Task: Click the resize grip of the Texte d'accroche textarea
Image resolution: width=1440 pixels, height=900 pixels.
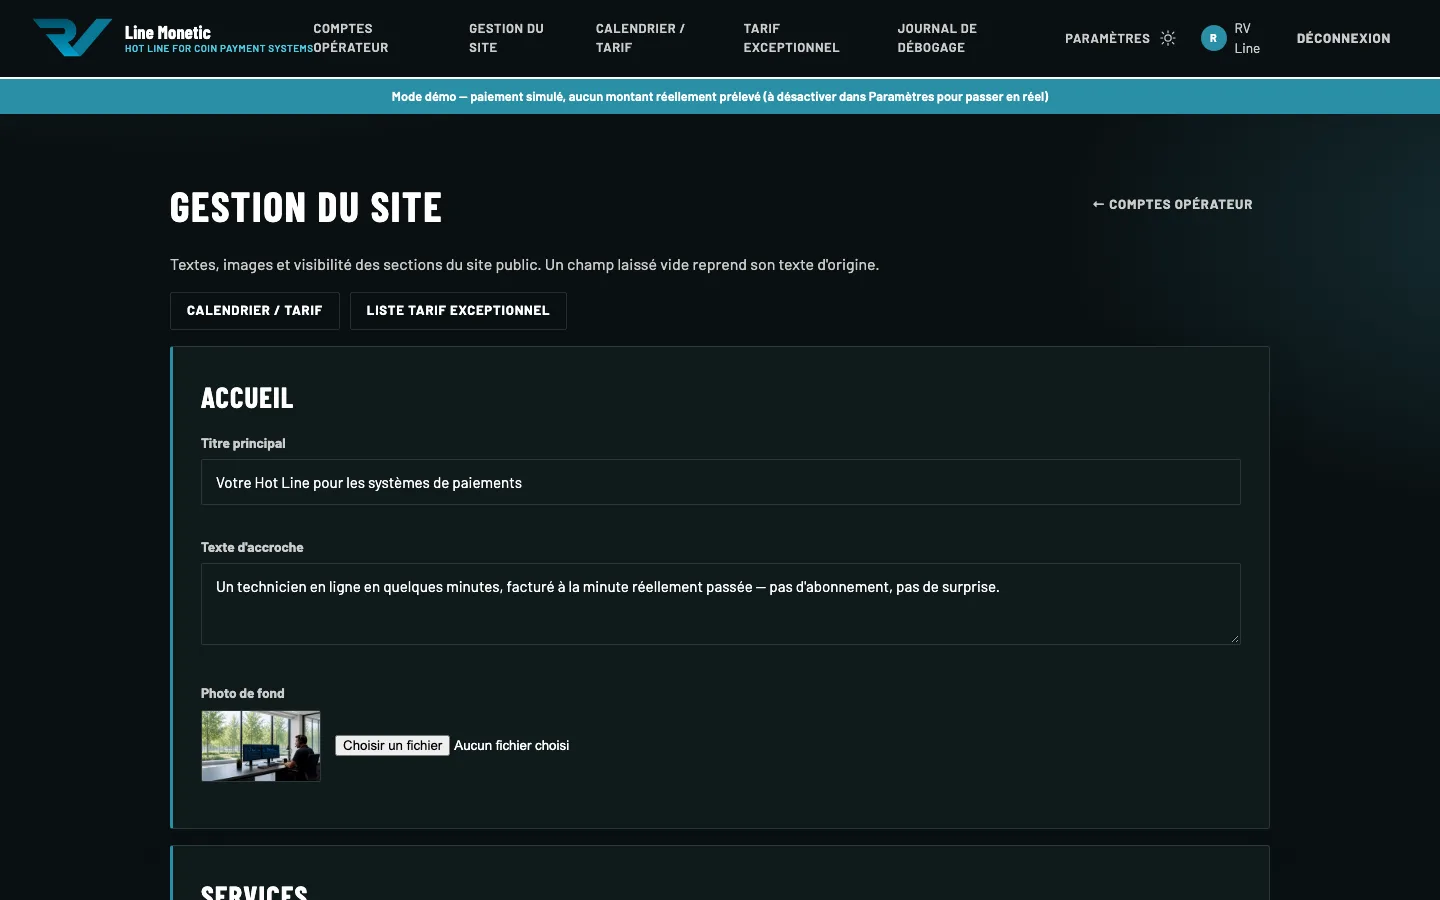Action: 1235,639
